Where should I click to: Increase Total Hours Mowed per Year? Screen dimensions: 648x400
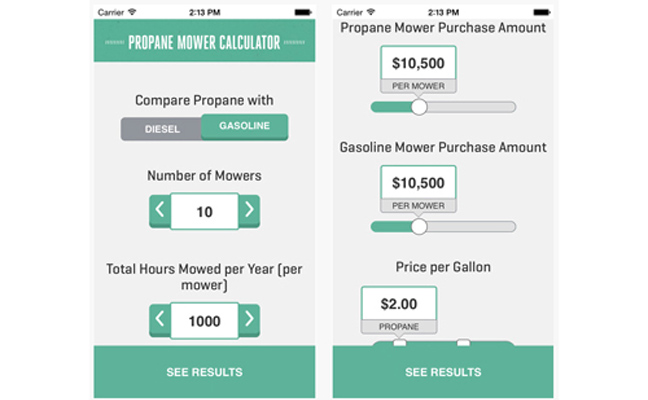click(249, 320)
